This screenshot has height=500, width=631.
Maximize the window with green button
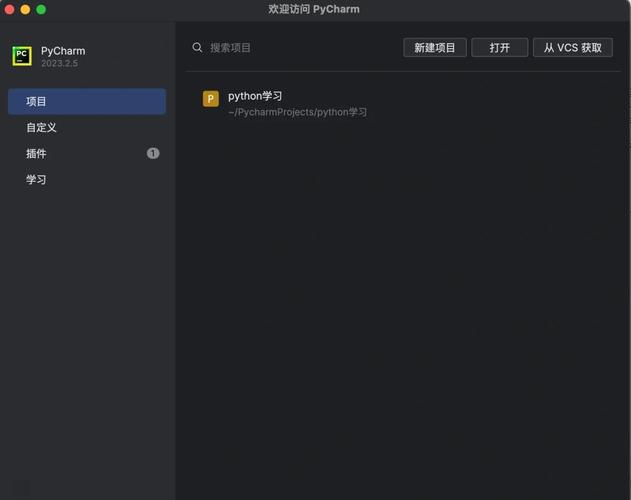click(x=41, y=9)
